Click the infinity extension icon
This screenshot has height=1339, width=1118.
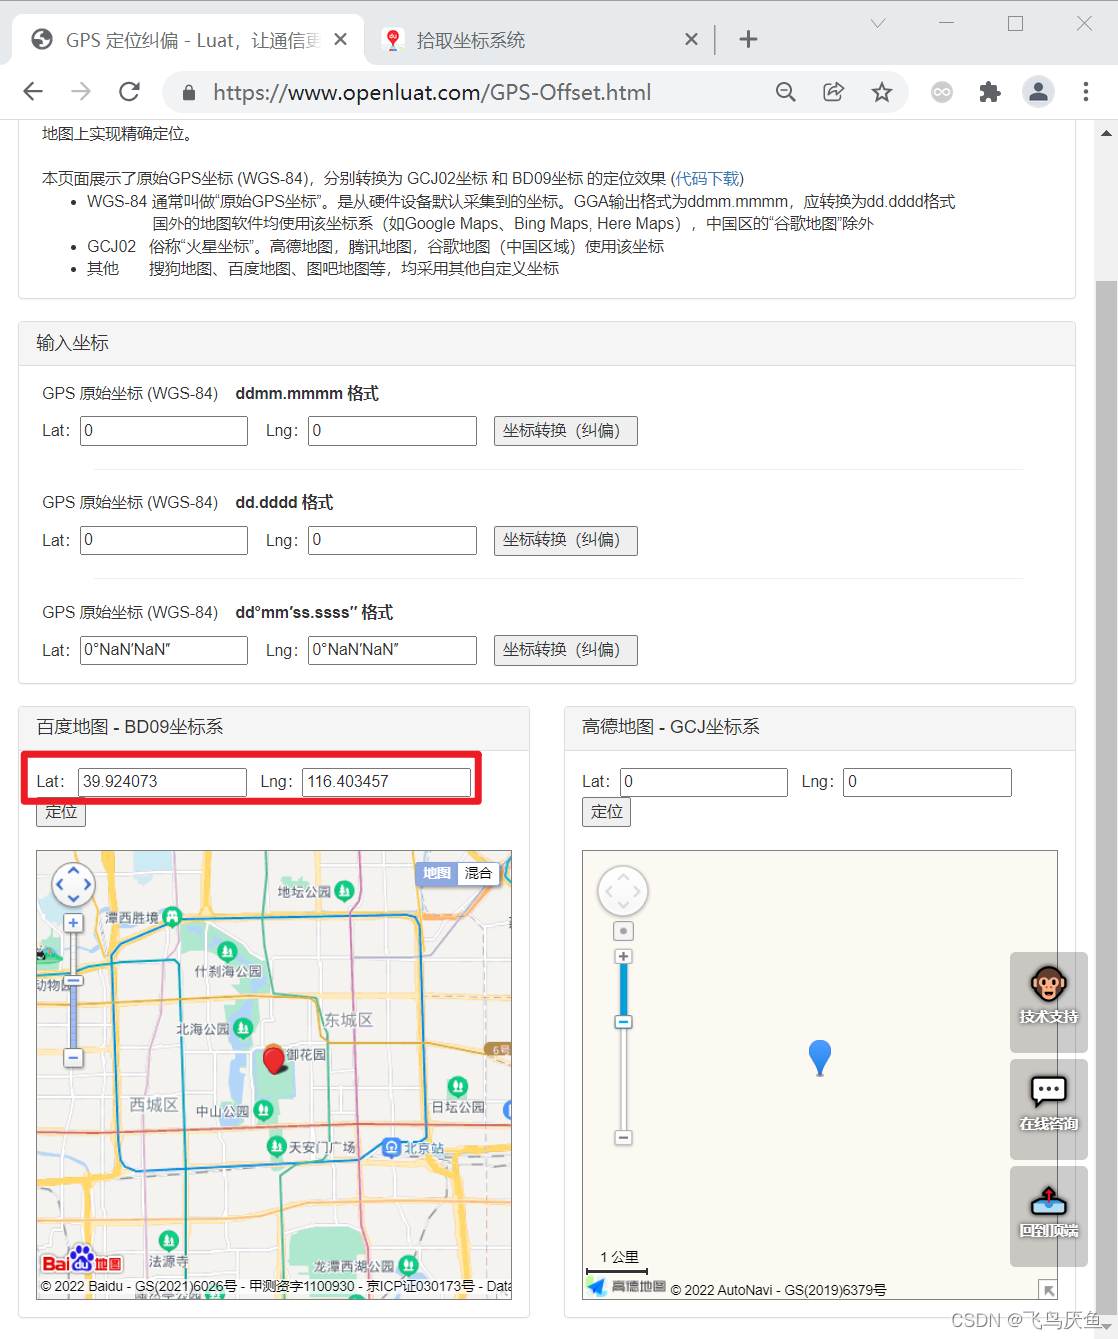click(942, 92)
